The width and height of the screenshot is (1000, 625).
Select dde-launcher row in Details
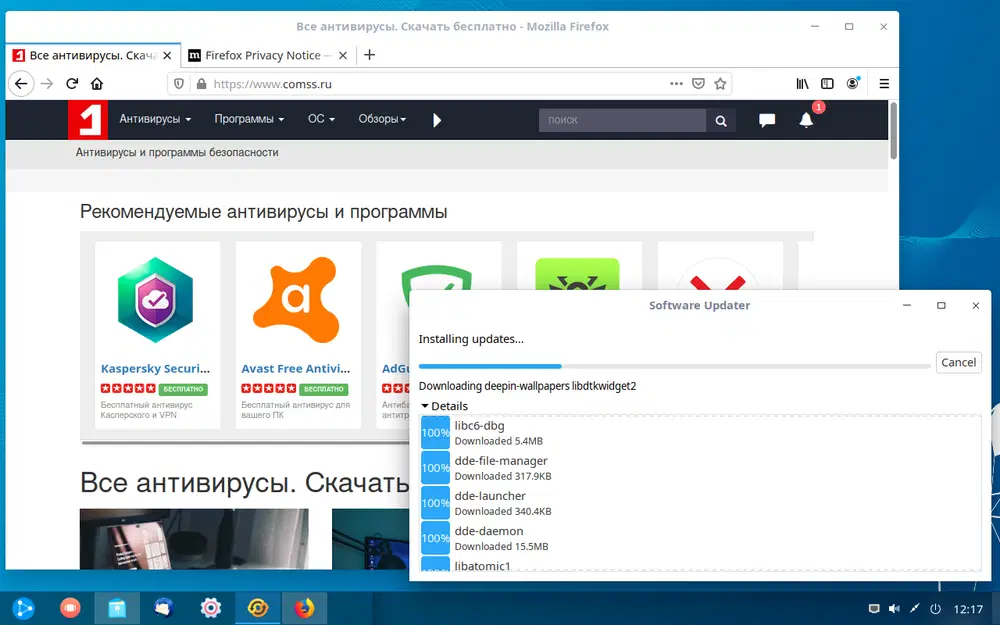(700, 503)
